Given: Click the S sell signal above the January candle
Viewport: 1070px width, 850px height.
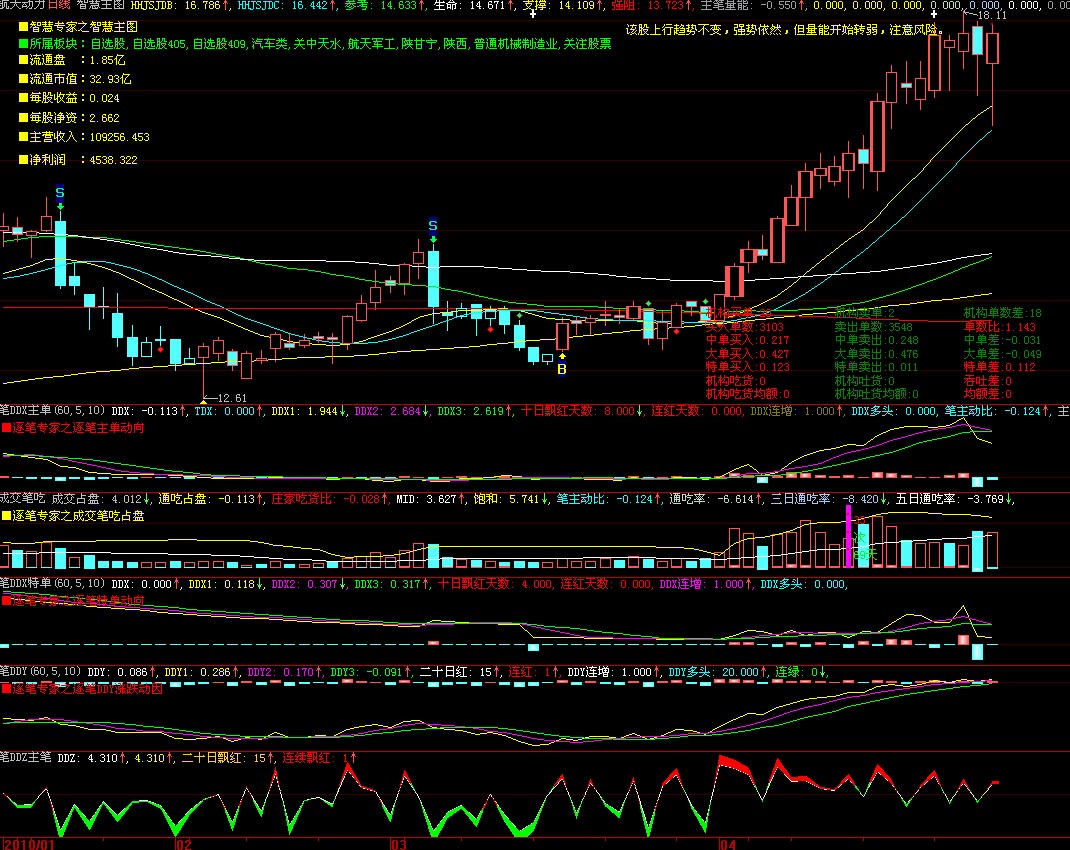Looking at the screenshot, I should point(60,192).
